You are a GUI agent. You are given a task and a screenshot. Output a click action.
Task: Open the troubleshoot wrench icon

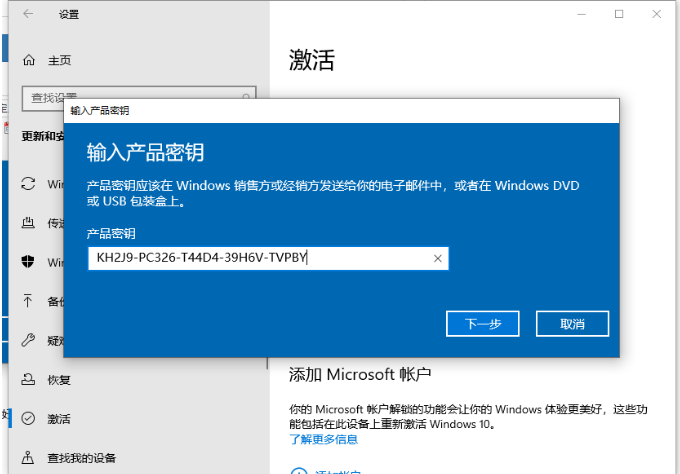pos(28,340)
